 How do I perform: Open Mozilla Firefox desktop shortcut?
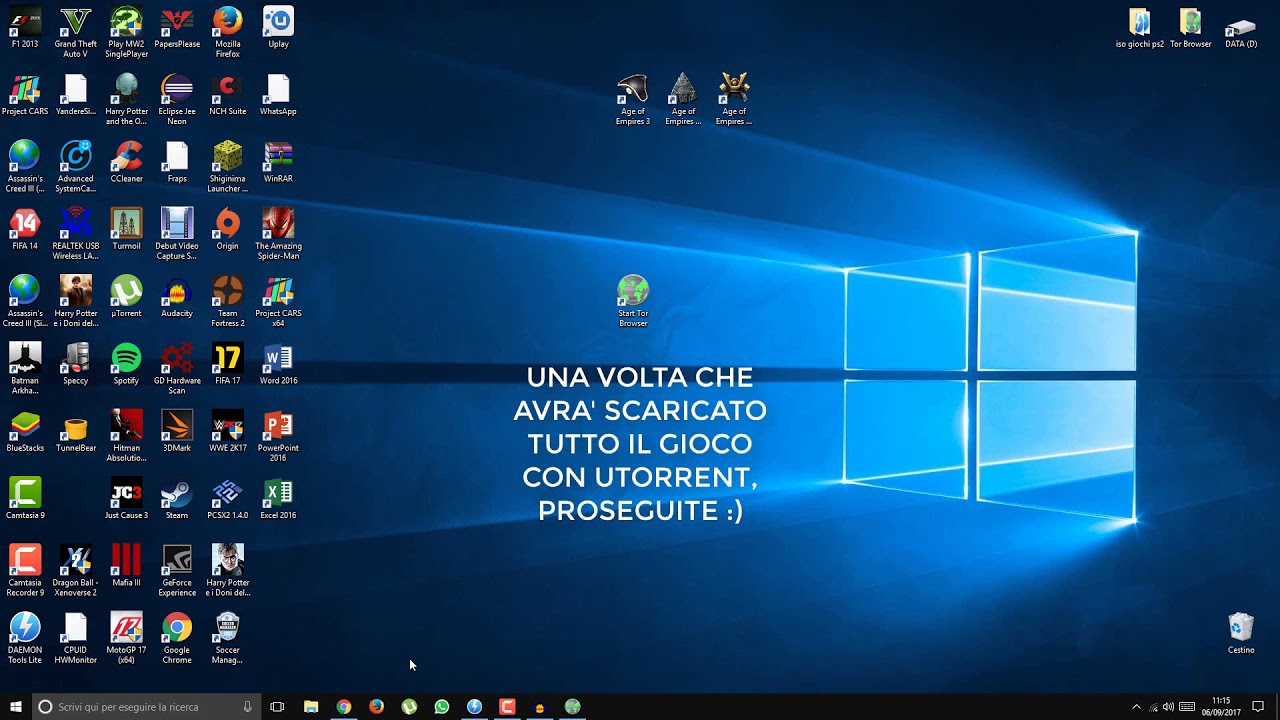228,32
